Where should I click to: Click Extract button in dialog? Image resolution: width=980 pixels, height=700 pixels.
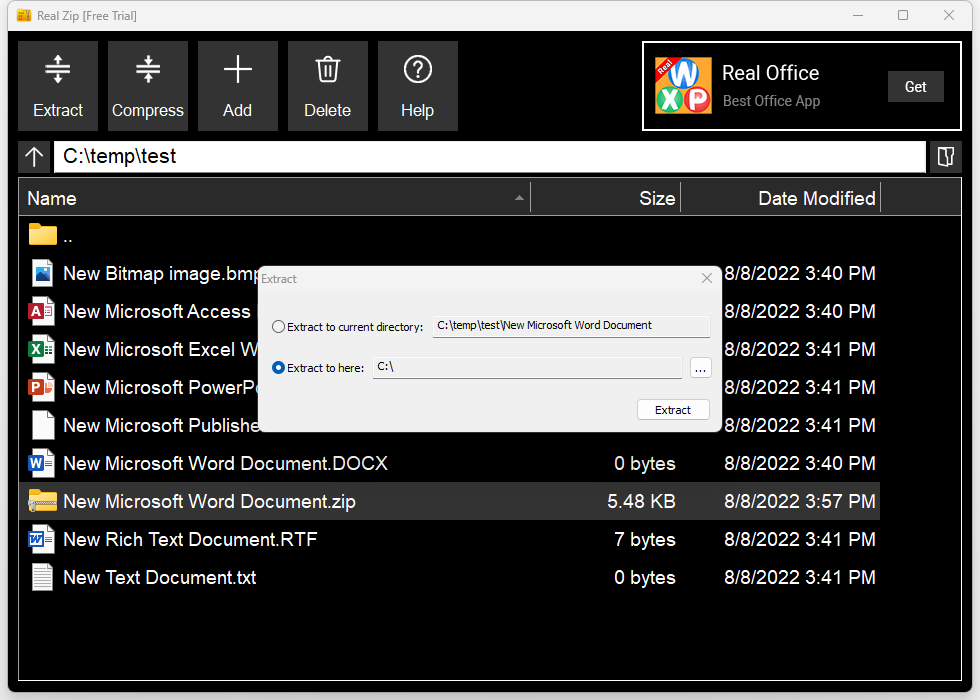tap(673, 410)
